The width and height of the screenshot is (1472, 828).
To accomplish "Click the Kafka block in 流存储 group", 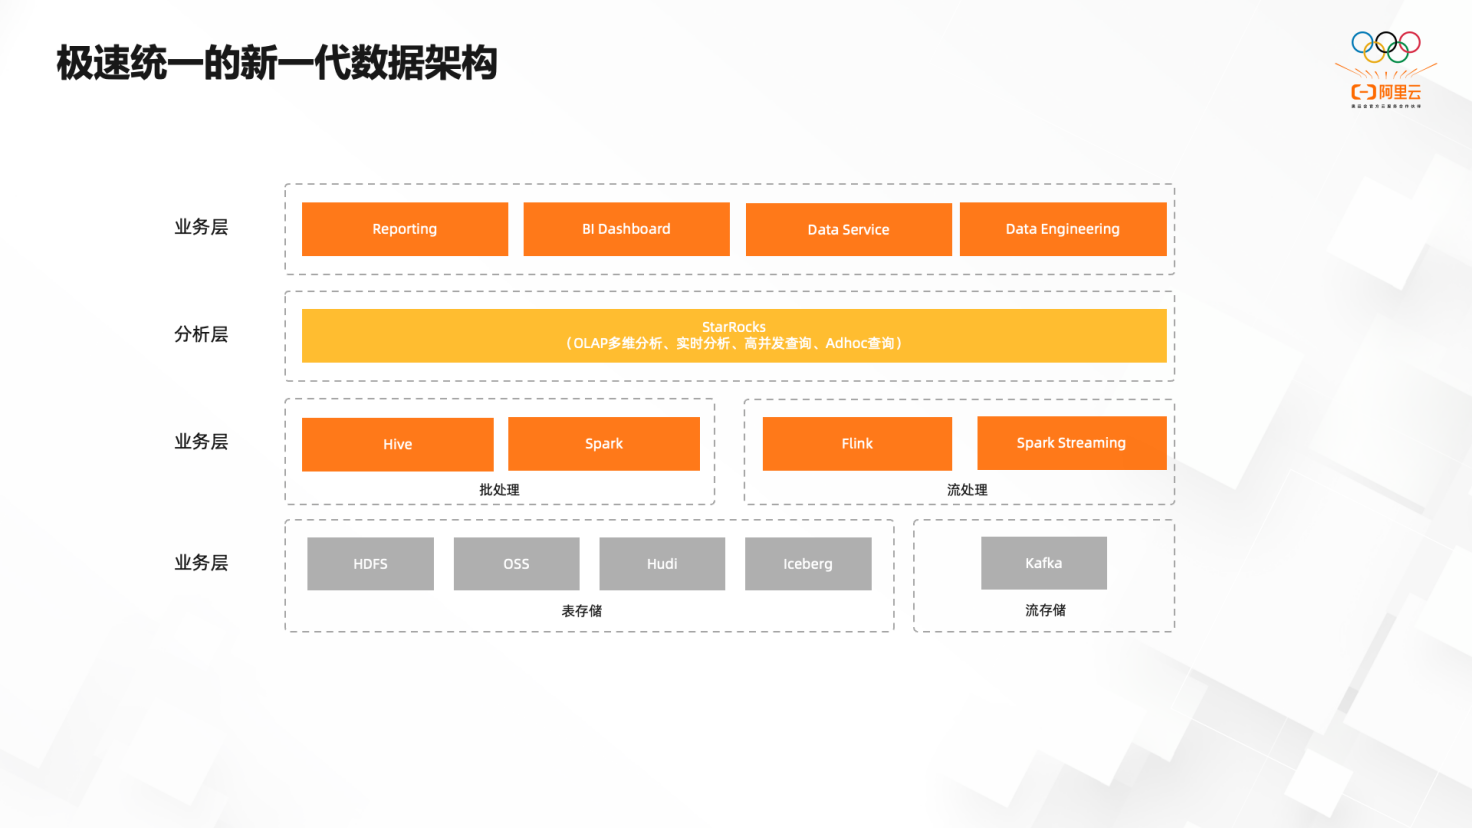I will [x=1043, y=563].
